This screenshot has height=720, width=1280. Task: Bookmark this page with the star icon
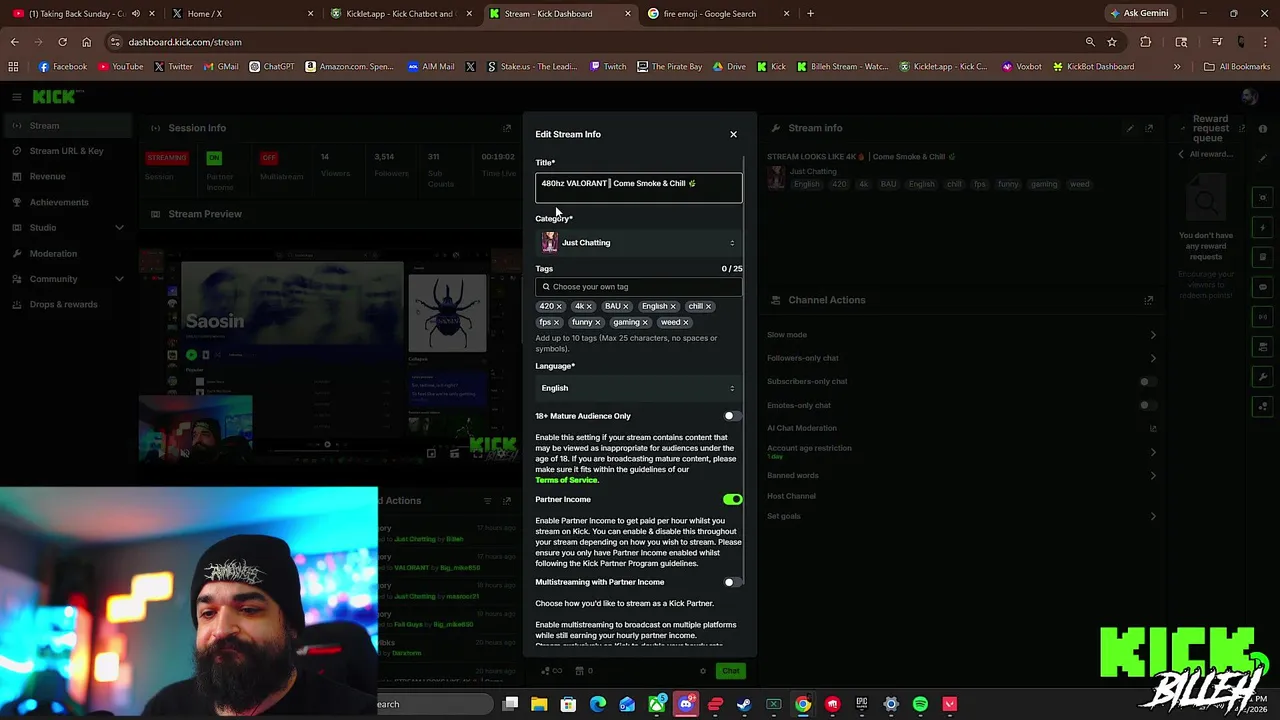click(x=1112, y=42)
